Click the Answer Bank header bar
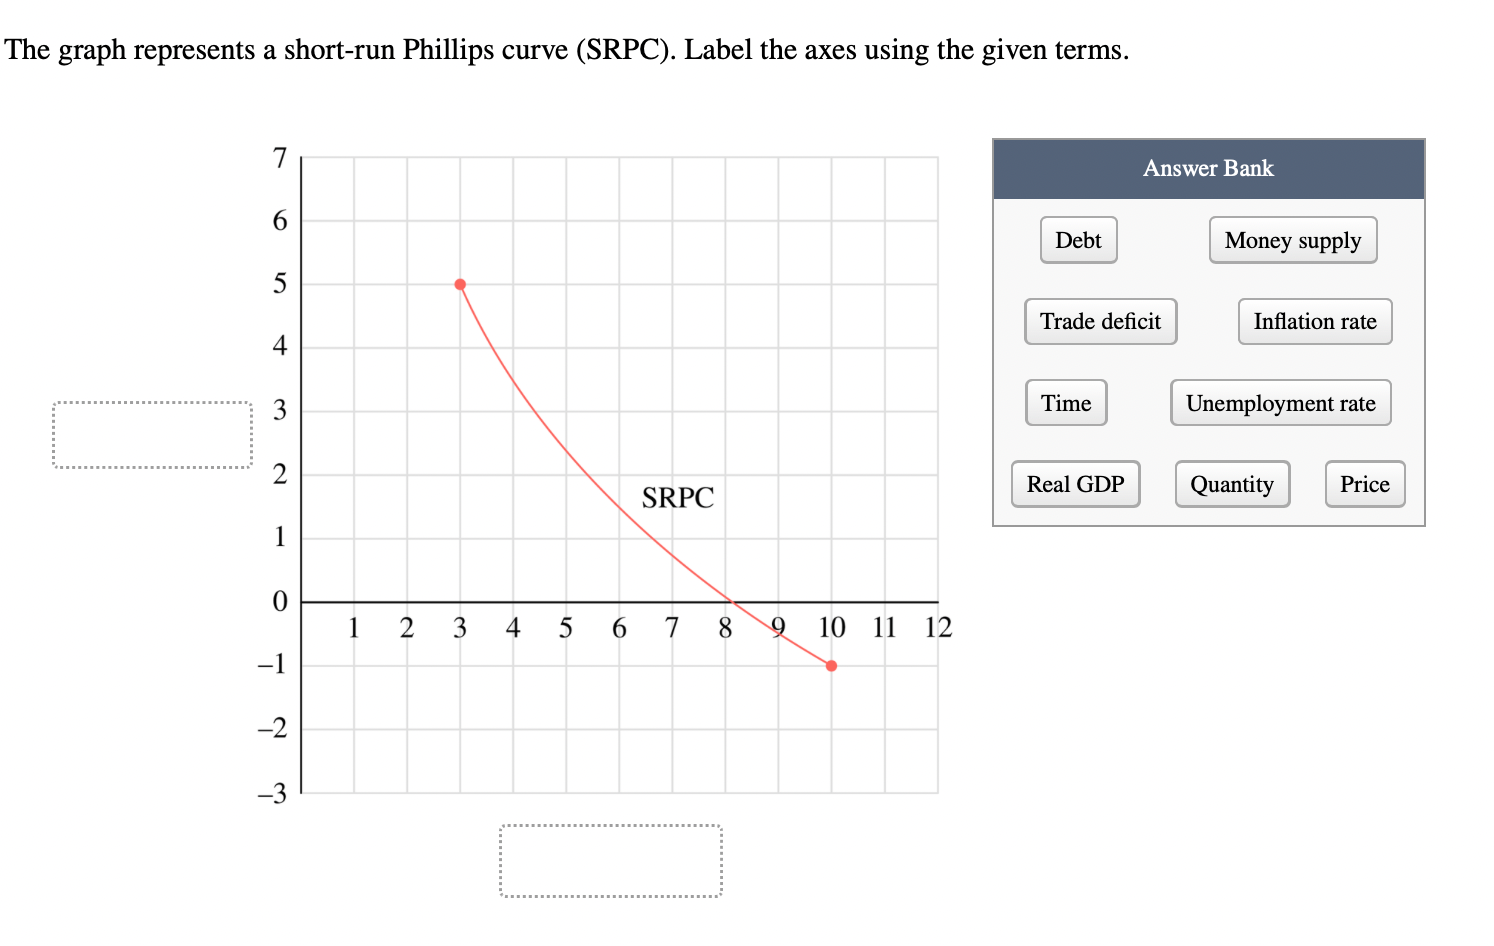This screenshot has height=946, width=1494. click(1208, 168)
